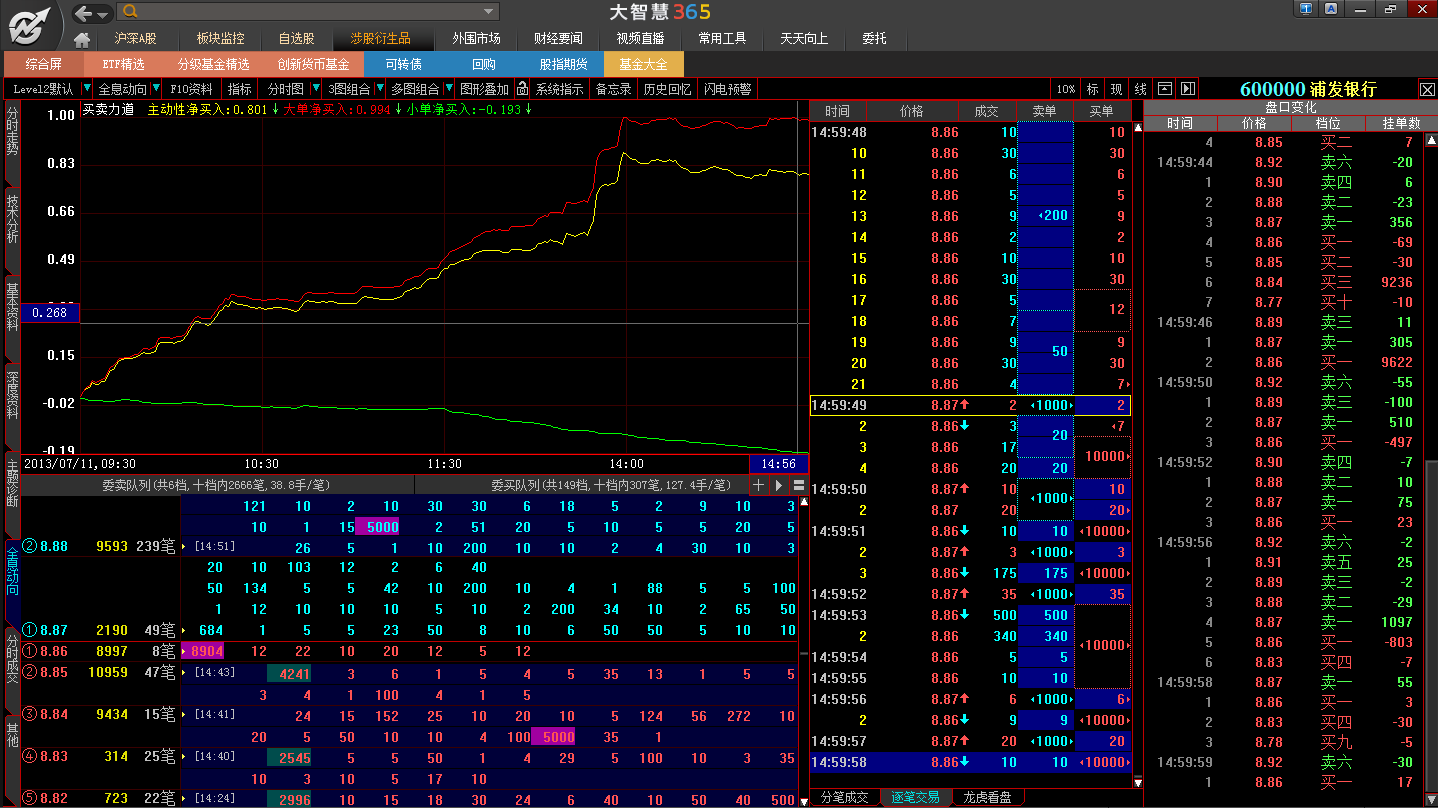Open the 沪深A股 menu
The height and width of the screenshot is (808, 1438).
(134, 39)
